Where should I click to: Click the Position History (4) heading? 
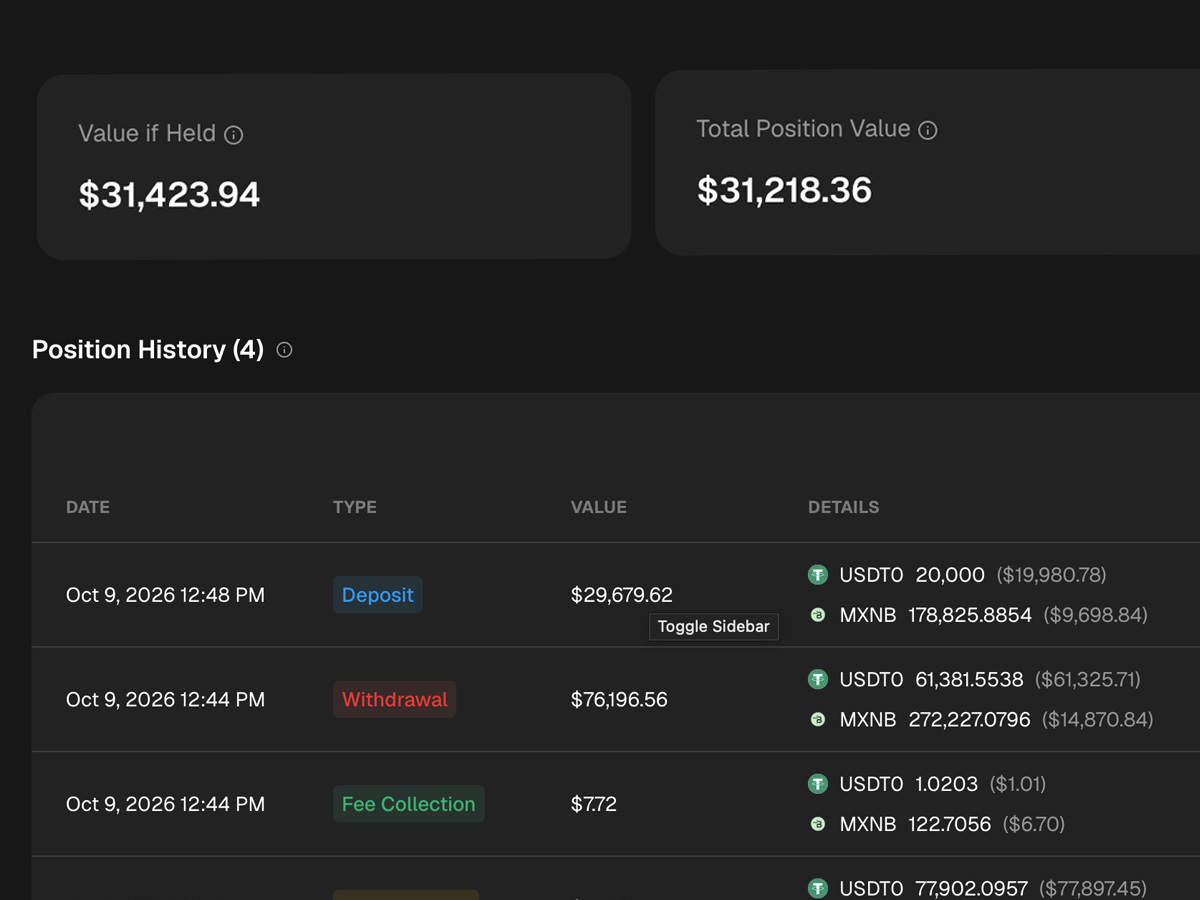point(148,350)
